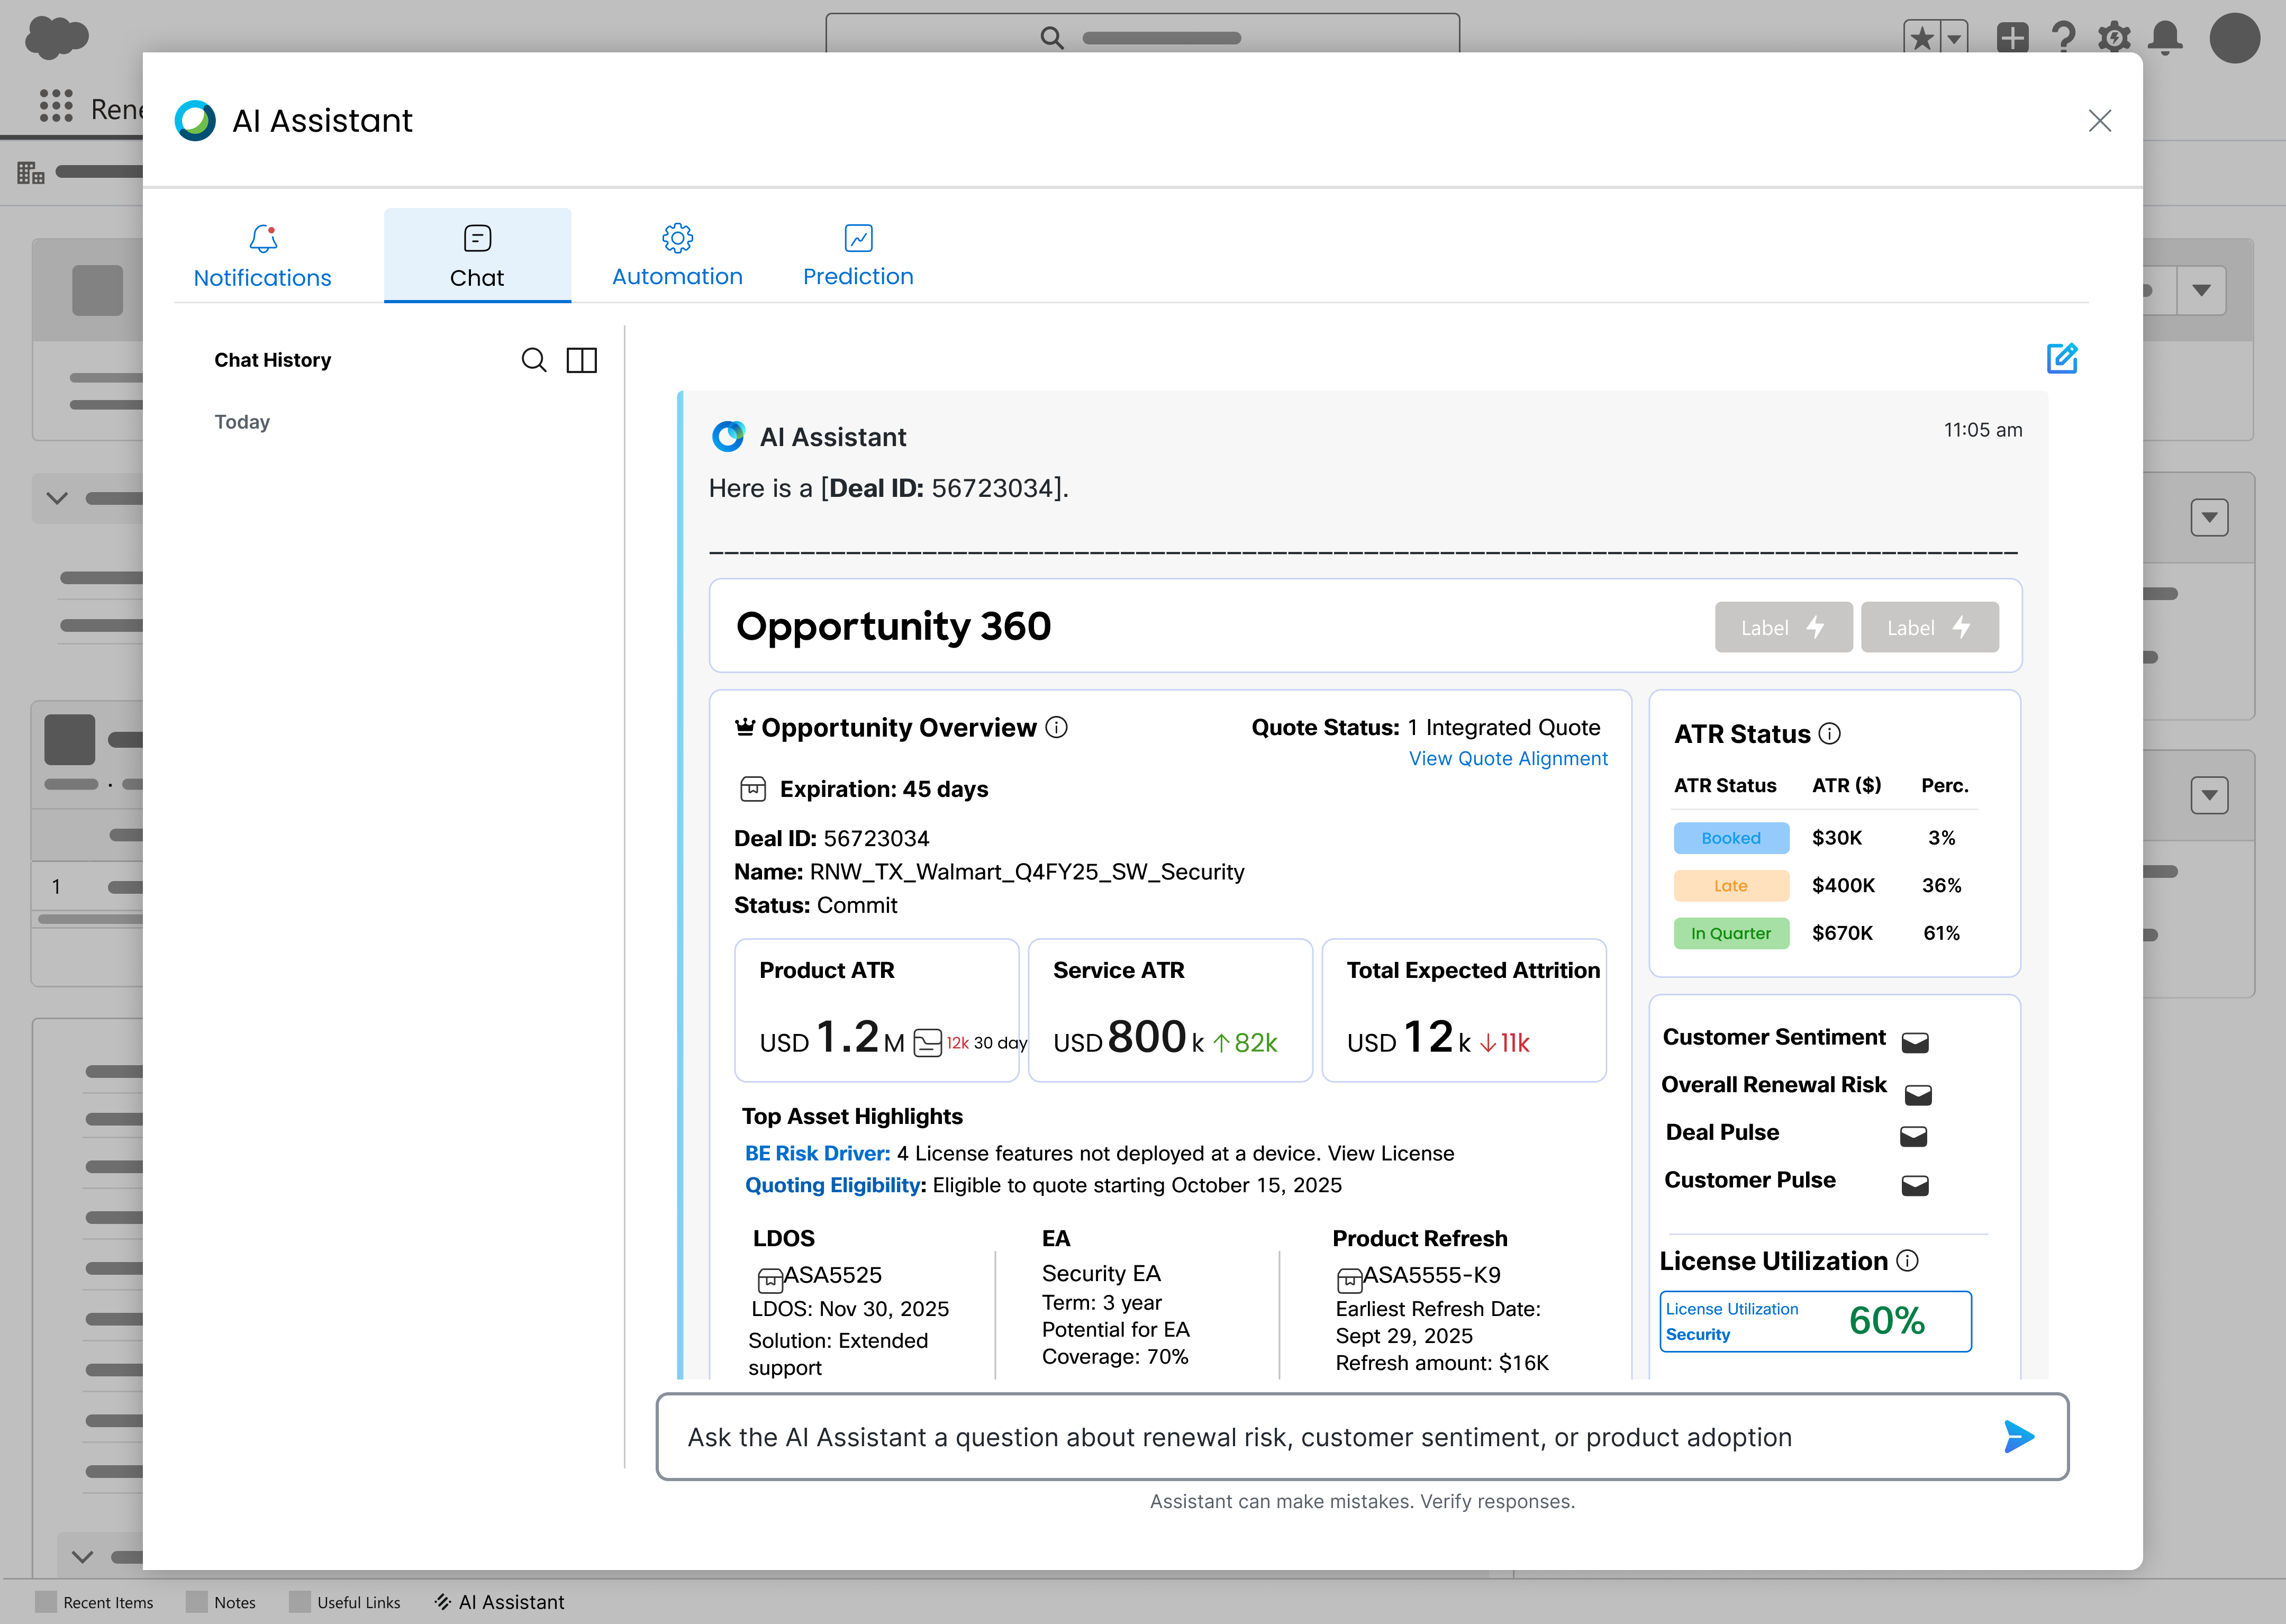
Task: Open the app launcher grid icon
Action: pos(56,105)
